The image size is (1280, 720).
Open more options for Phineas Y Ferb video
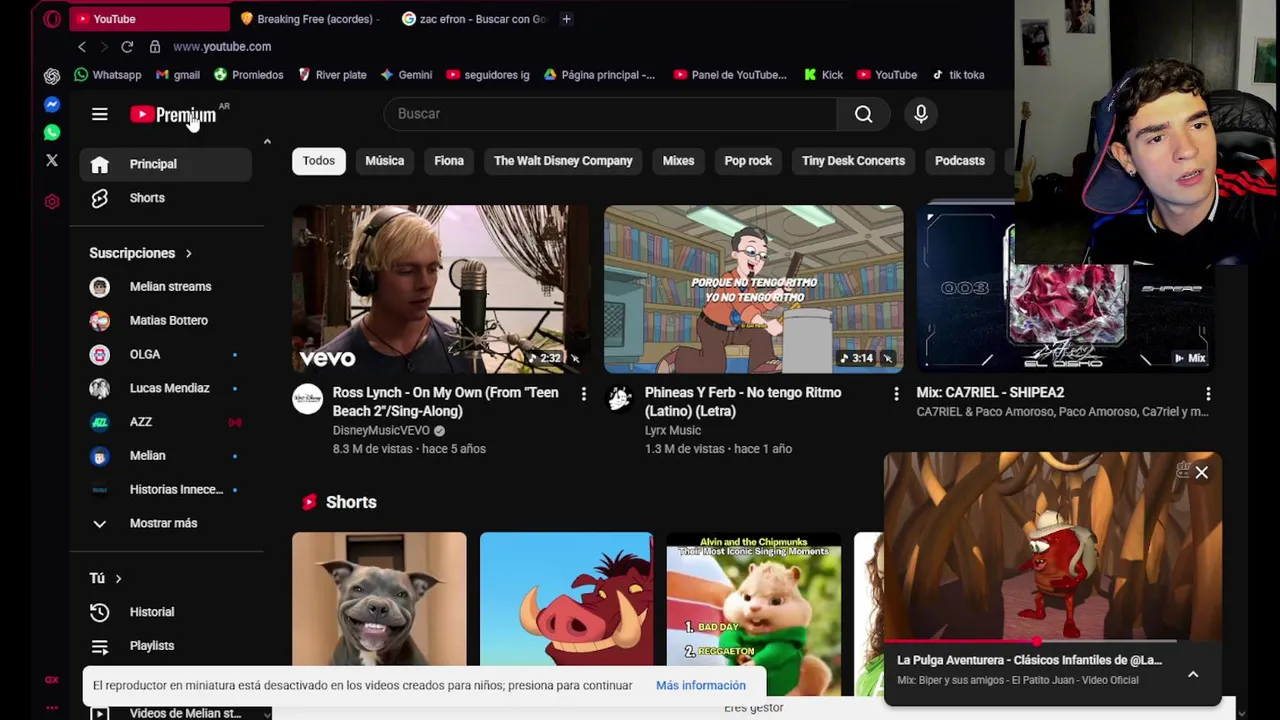pyautogui.click(x=896, y=394)
